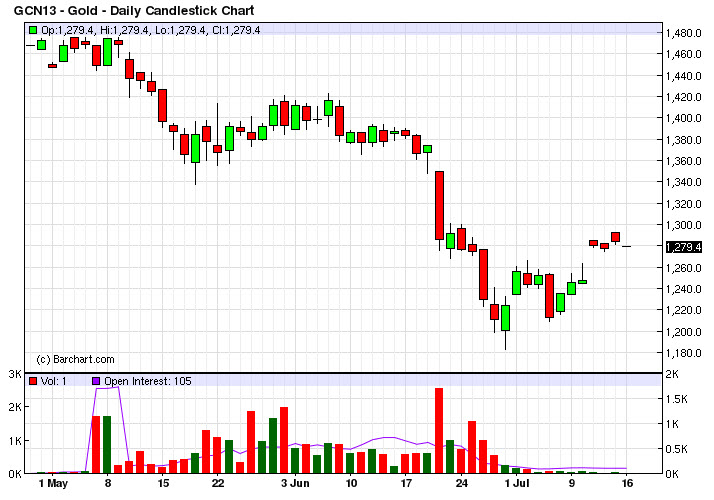Click the "Vol: 1" label
Screen dimensions: 714x500
point(53,381)
